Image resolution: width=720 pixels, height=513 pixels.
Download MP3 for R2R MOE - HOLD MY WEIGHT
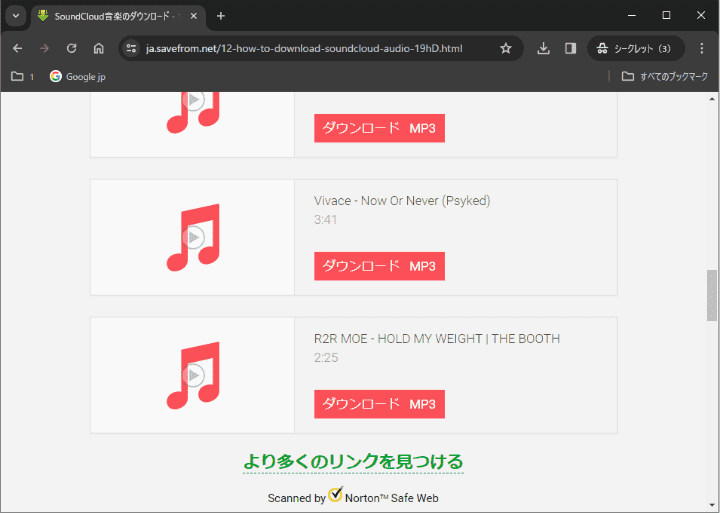click(x=379, y=404)
